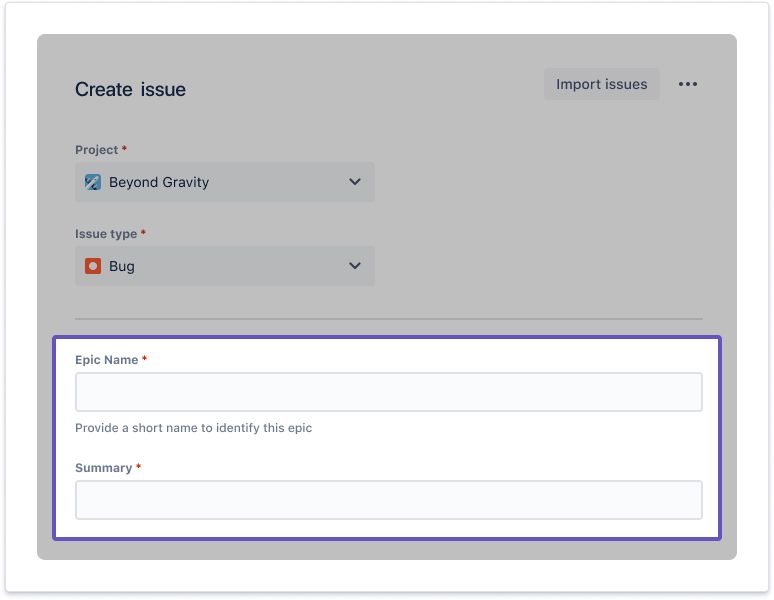
Task: Click the Epic Name label
Action: [x=107, y=360]
